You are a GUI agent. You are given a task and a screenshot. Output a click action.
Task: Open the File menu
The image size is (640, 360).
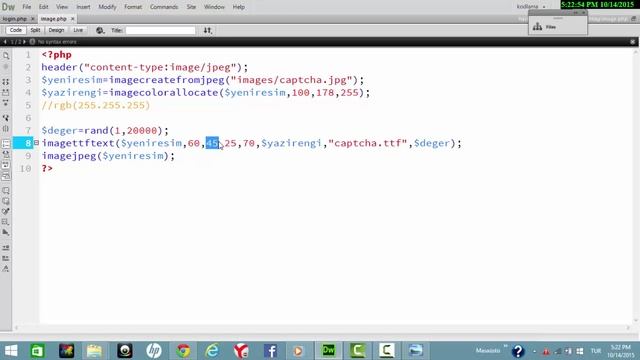pos(27,7)
